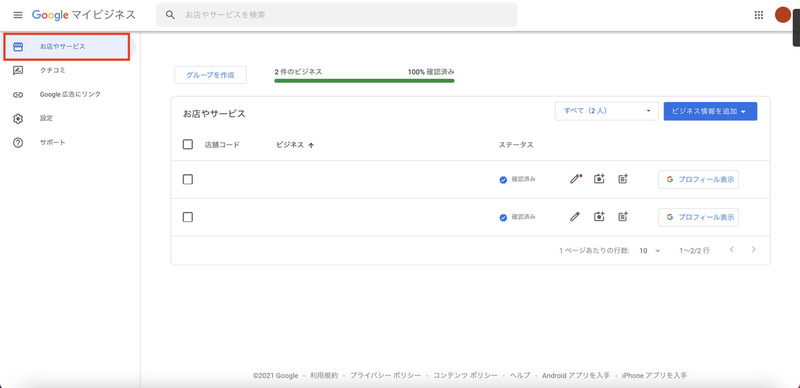
Task: Click the green verification progress bar
Action: [x=364, y=80]
